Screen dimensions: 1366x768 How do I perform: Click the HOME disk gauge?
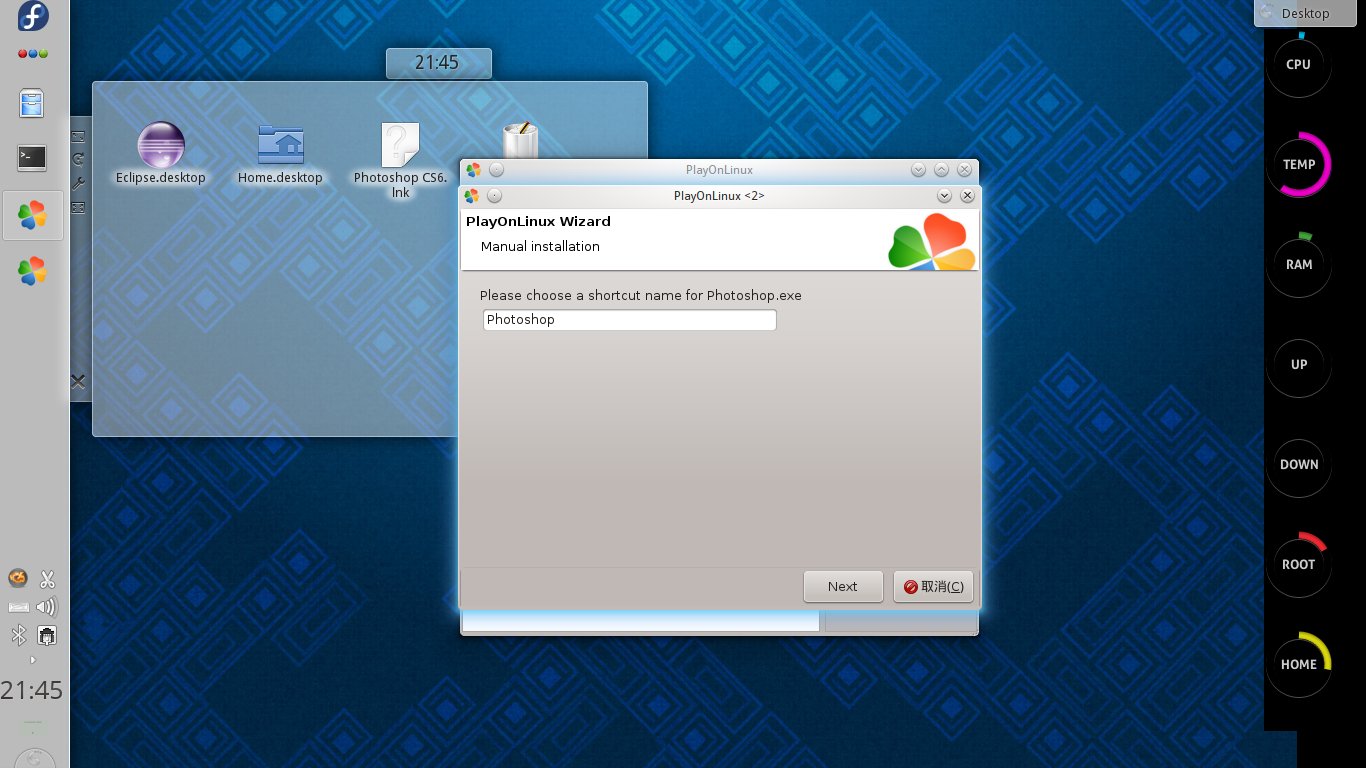pyautogui.click(x=1298, y=665)
